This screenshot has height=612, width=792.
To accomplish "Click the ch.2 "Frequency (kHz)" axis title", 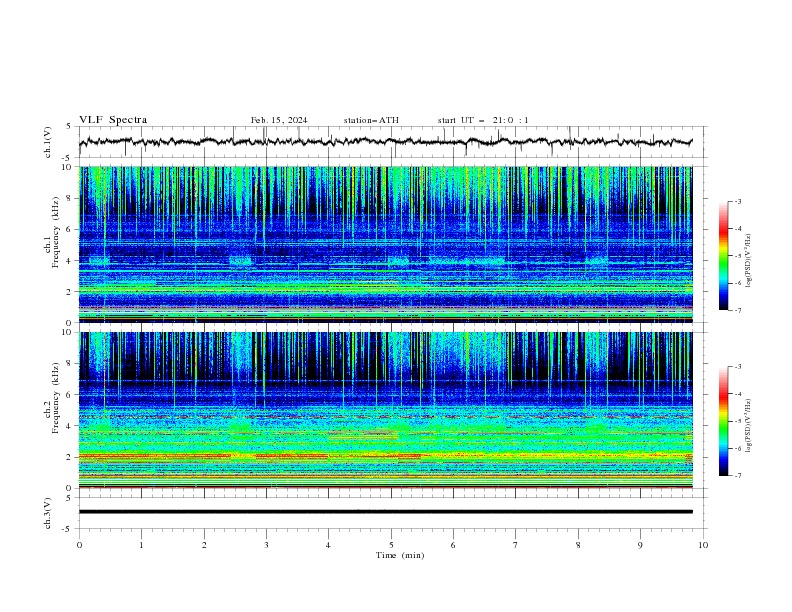I will point(56,398).
